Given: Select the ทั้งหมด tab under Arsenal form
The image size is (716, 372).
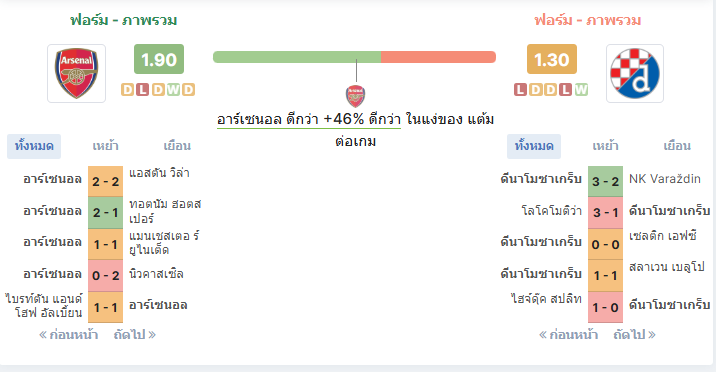Looking at the screenshot, I should pos(34,146).
